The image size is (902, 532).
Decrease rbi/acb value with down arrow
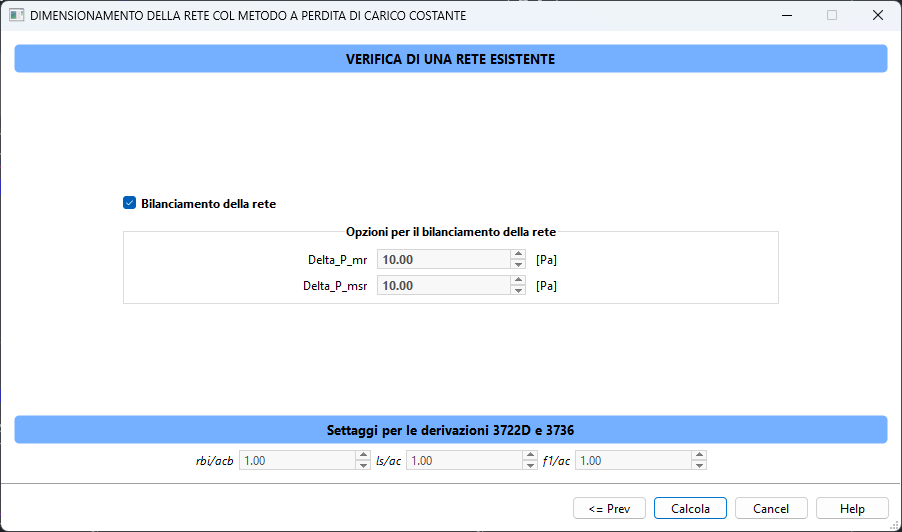coord(363,466)
